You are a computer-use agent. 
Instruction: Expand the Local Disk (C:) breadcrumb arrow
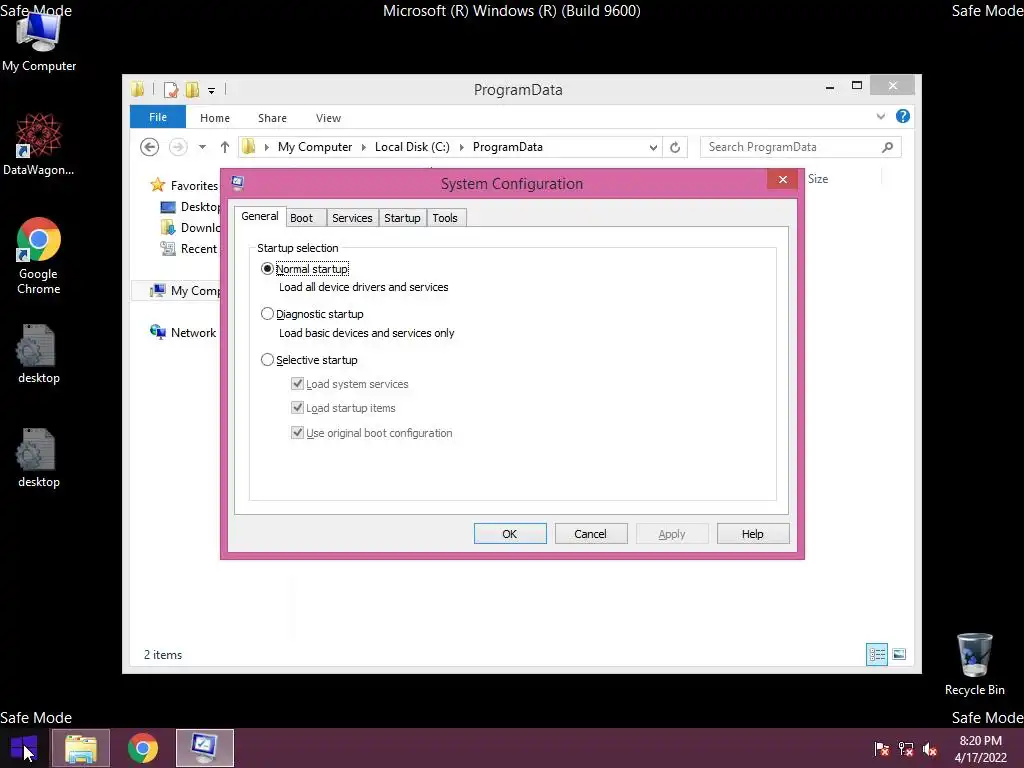[x=462, y=148]
